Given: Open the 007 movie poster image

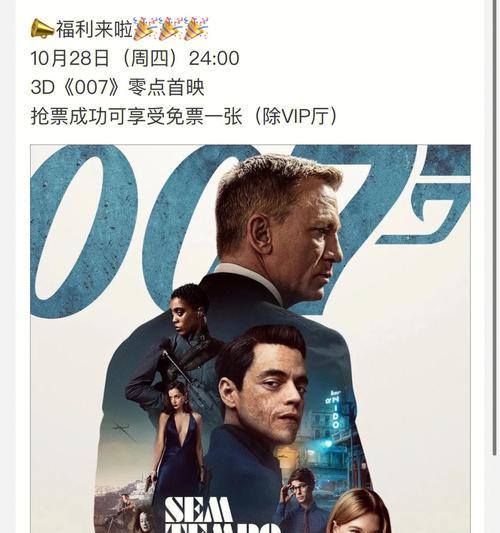Looking at the screenshot, I should (x=251, y=339).
